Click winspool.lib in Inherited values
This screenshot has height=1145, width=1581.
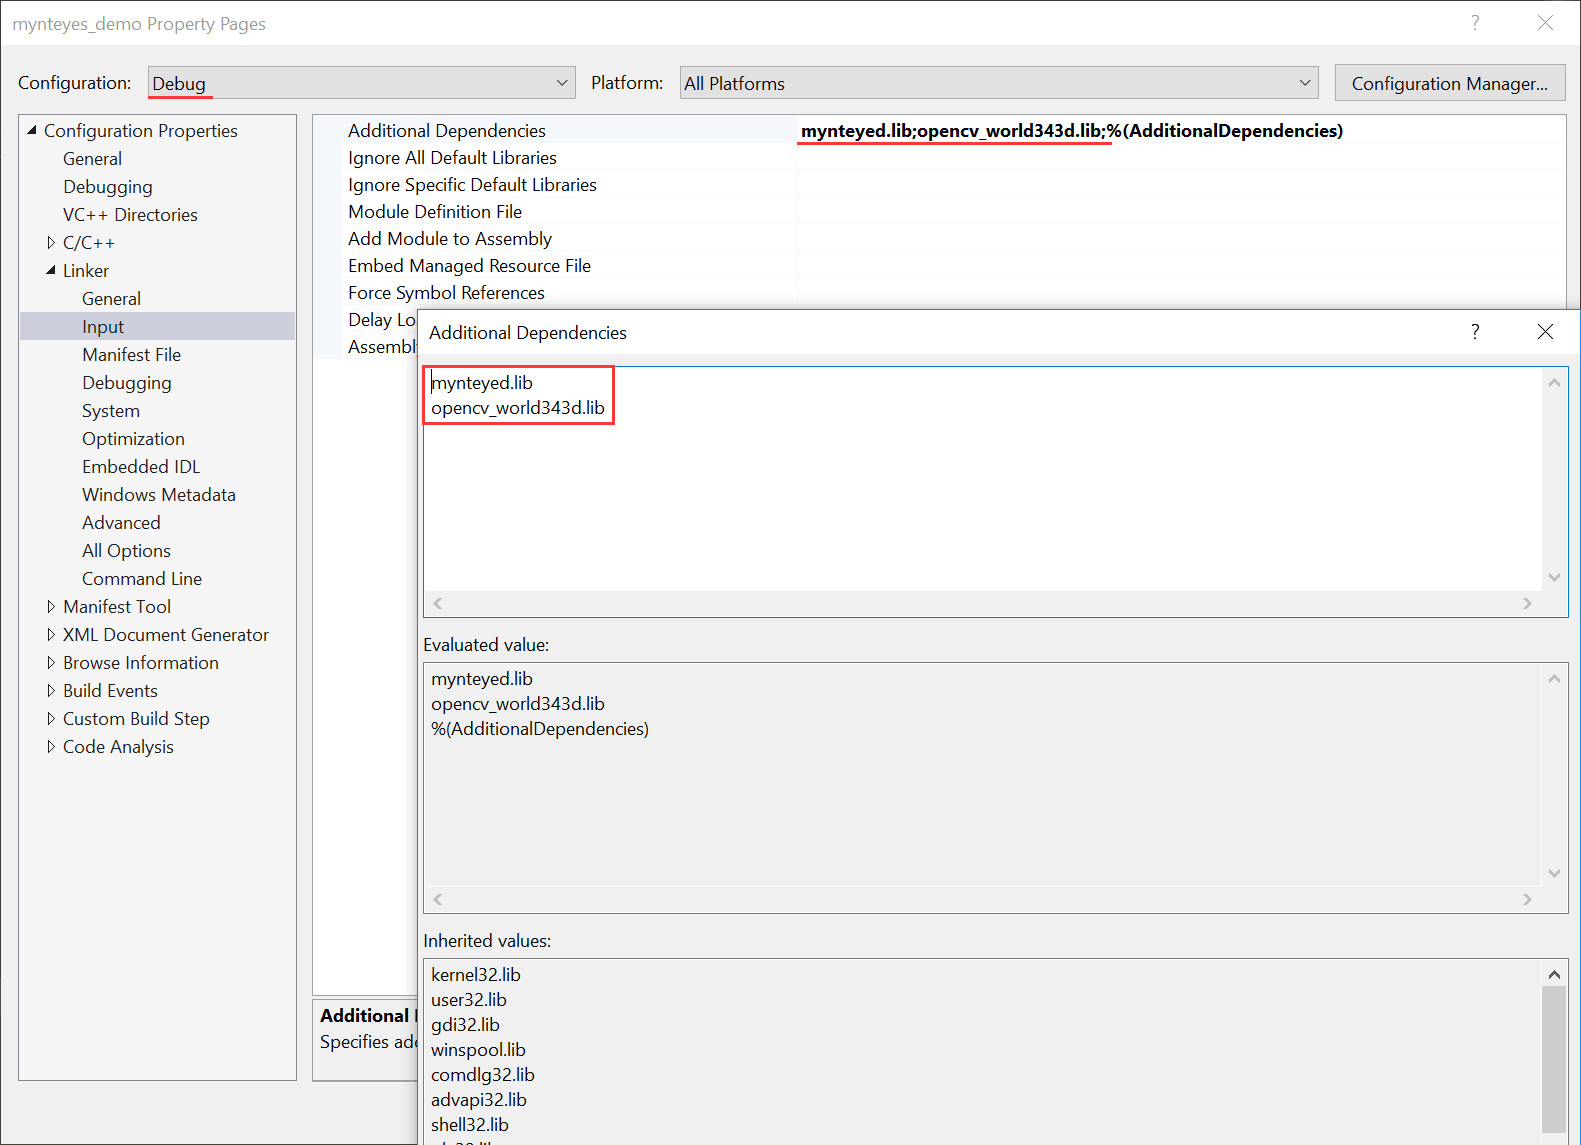point(478,1050)
